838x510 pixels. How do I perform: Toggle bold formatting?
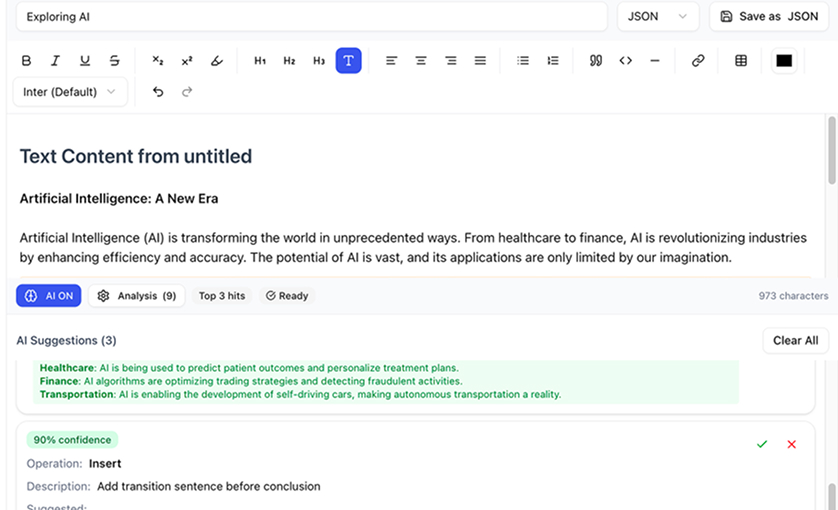(26, 61)
